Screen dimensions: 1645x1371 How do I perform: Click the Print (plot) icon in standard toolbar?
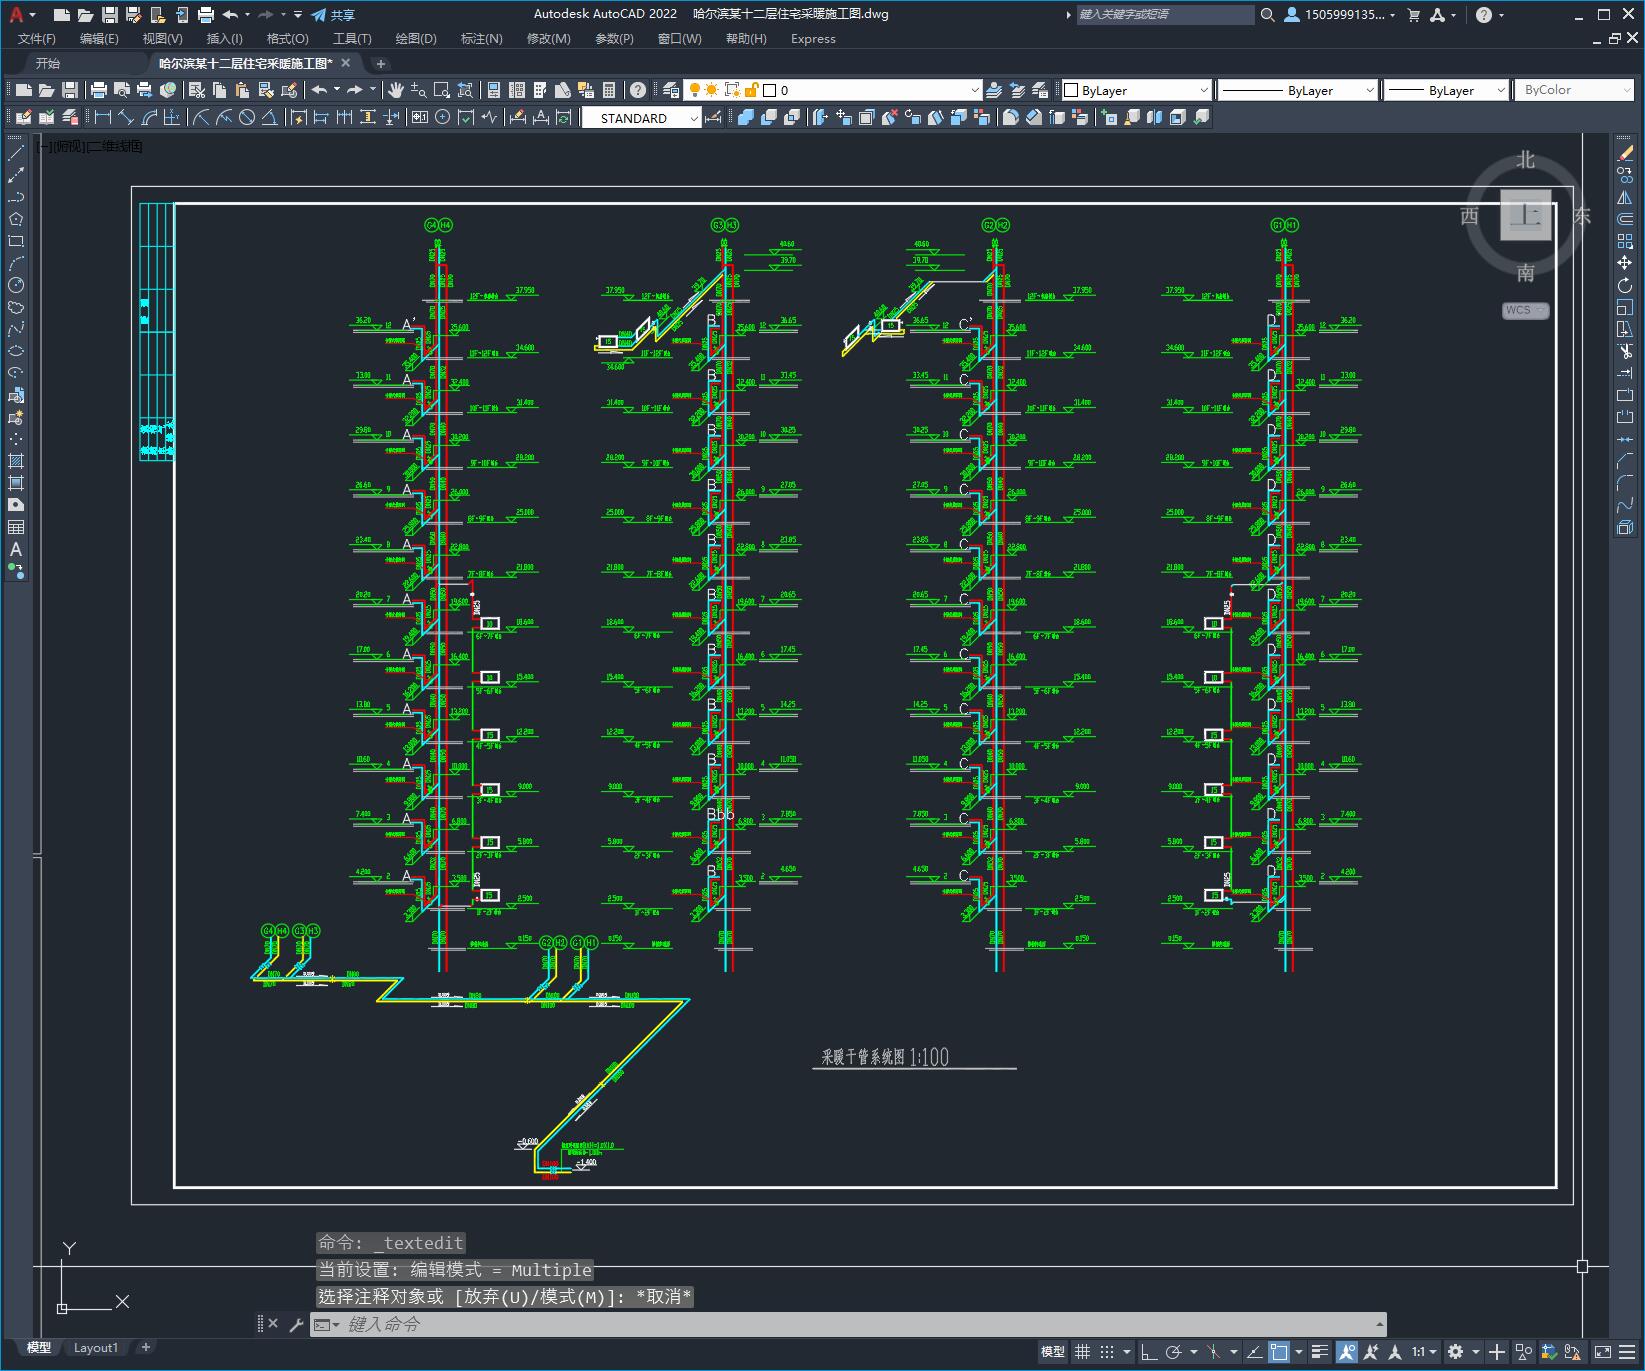(99, 90)
